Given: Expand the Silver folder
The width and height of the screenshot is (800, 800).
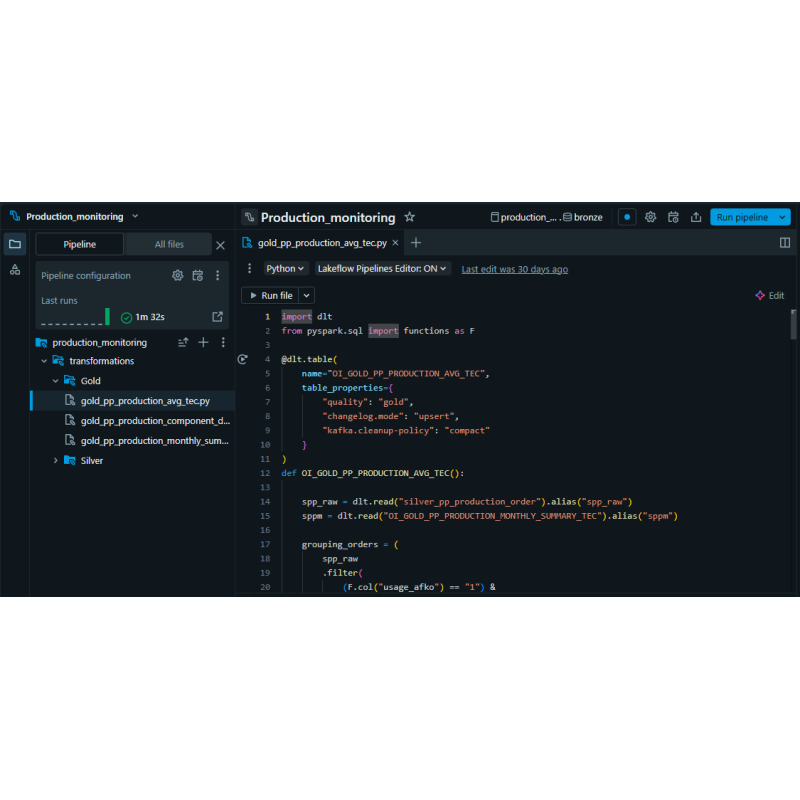Looking at the screenshot, I should tap(56, 461).
